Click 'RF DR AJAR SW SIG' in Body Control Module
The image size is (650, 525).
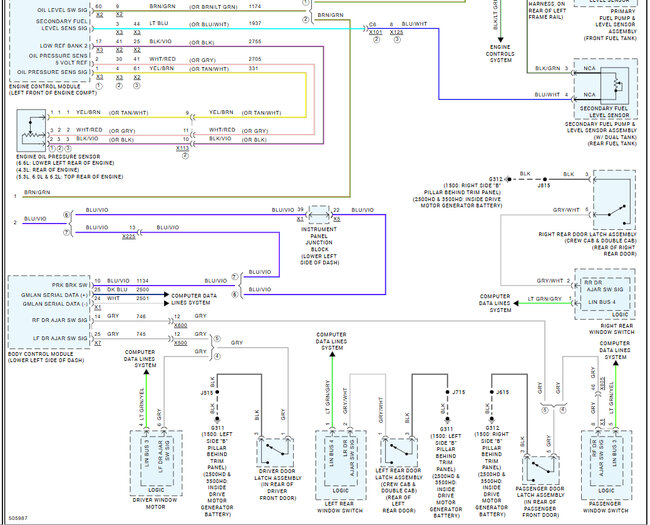[x=60, y=320]
